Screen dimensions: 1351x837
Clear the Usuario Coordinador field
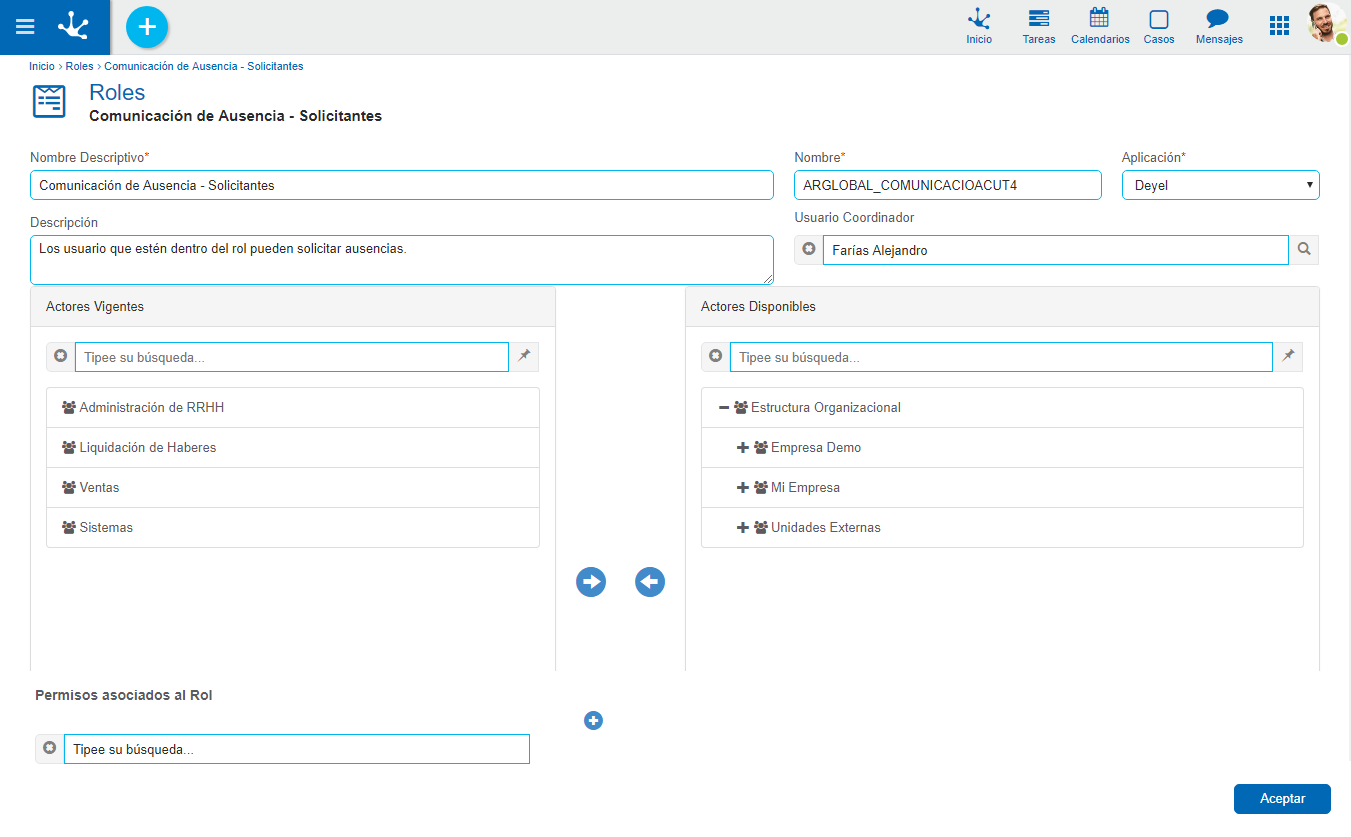coord(809,249)
